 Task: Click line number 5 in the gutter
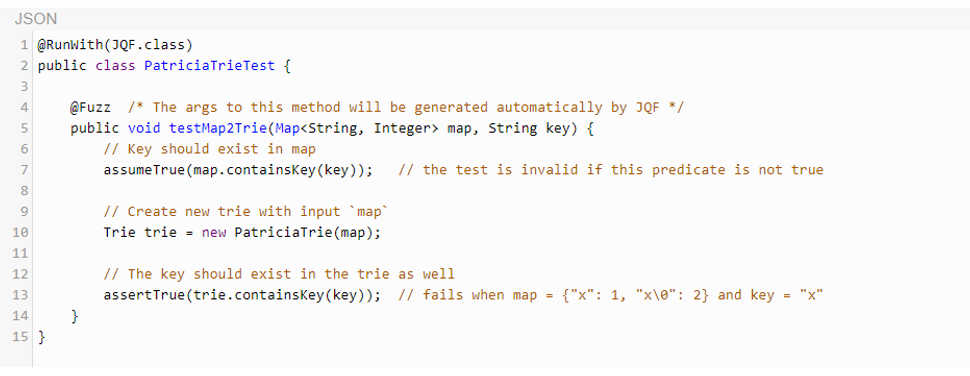coord(24,128)
